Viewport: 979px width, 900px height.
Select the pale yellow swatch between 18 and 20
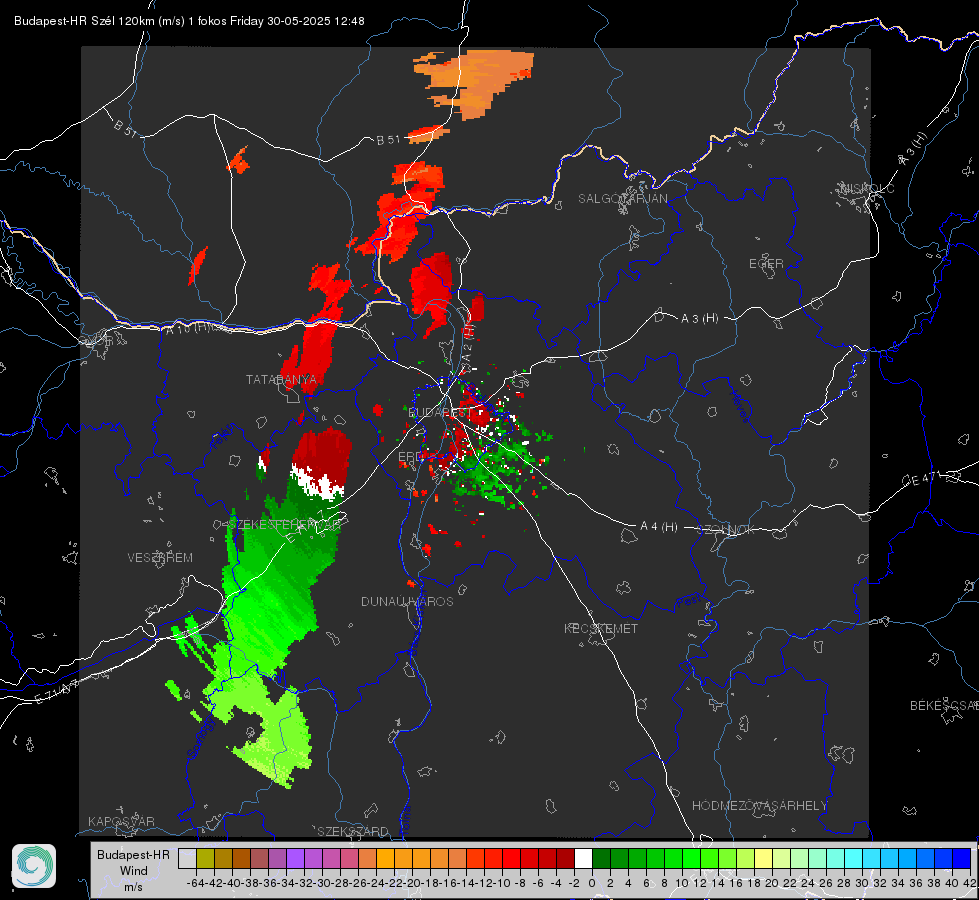tap(763, 858)
